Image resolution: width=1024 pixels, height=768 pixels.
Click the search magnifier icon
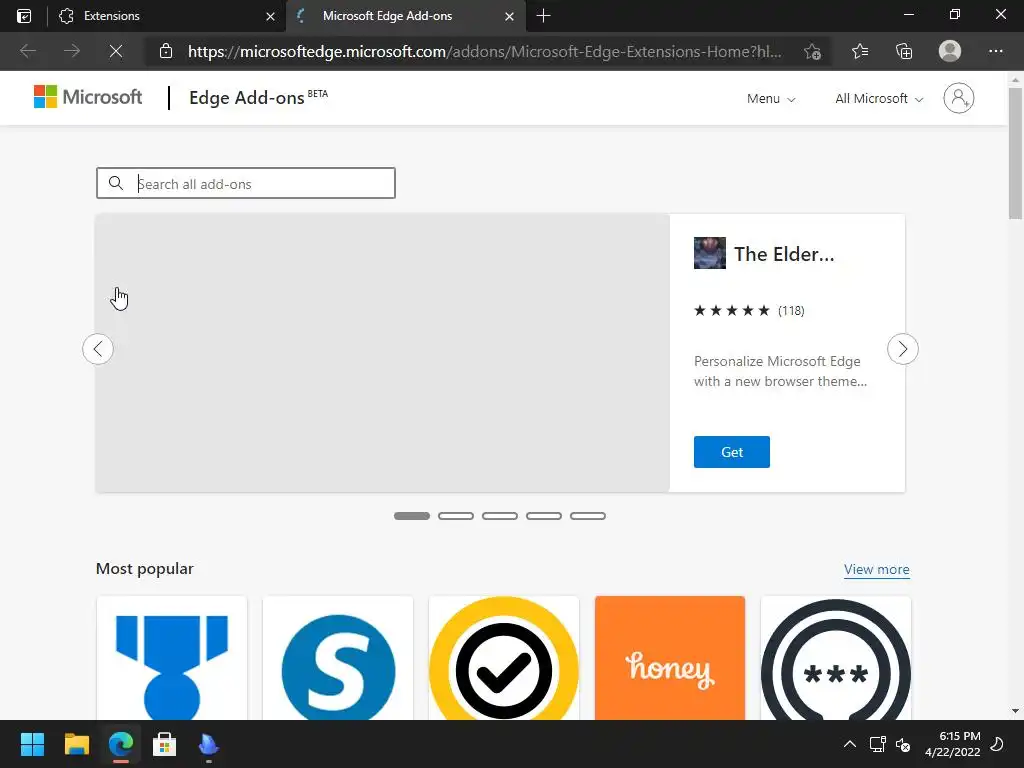tap(116, 184)
